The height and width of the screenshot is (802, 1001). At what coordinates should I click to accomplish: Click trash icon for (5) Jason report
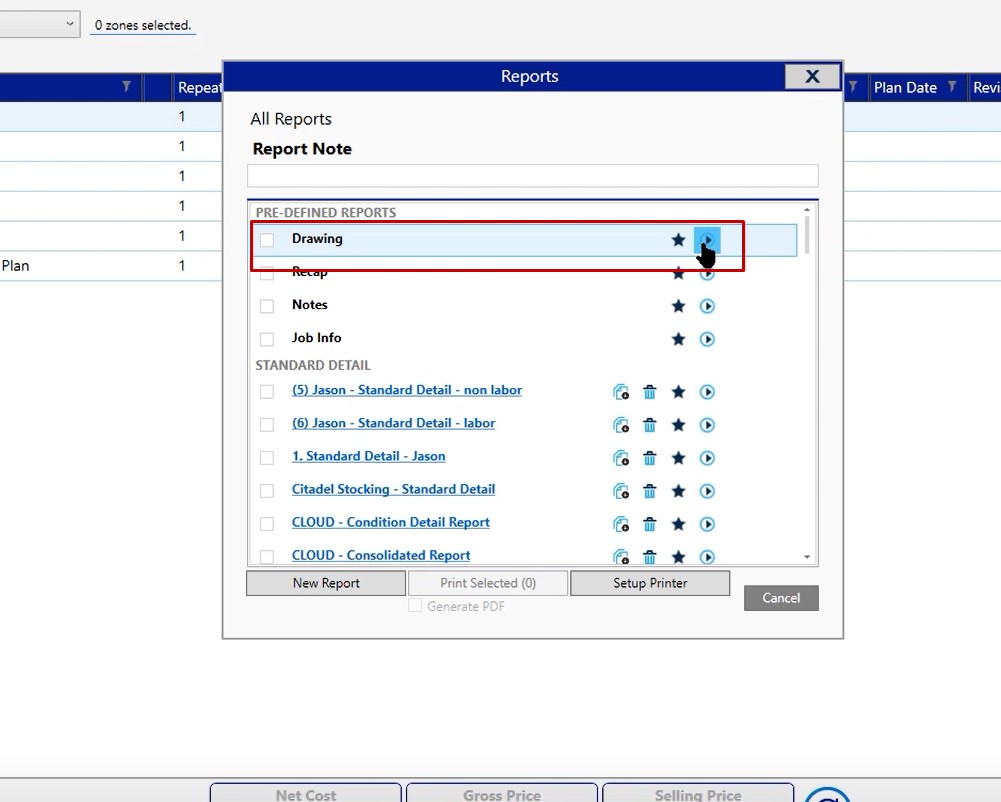click(x=649, y=392)
